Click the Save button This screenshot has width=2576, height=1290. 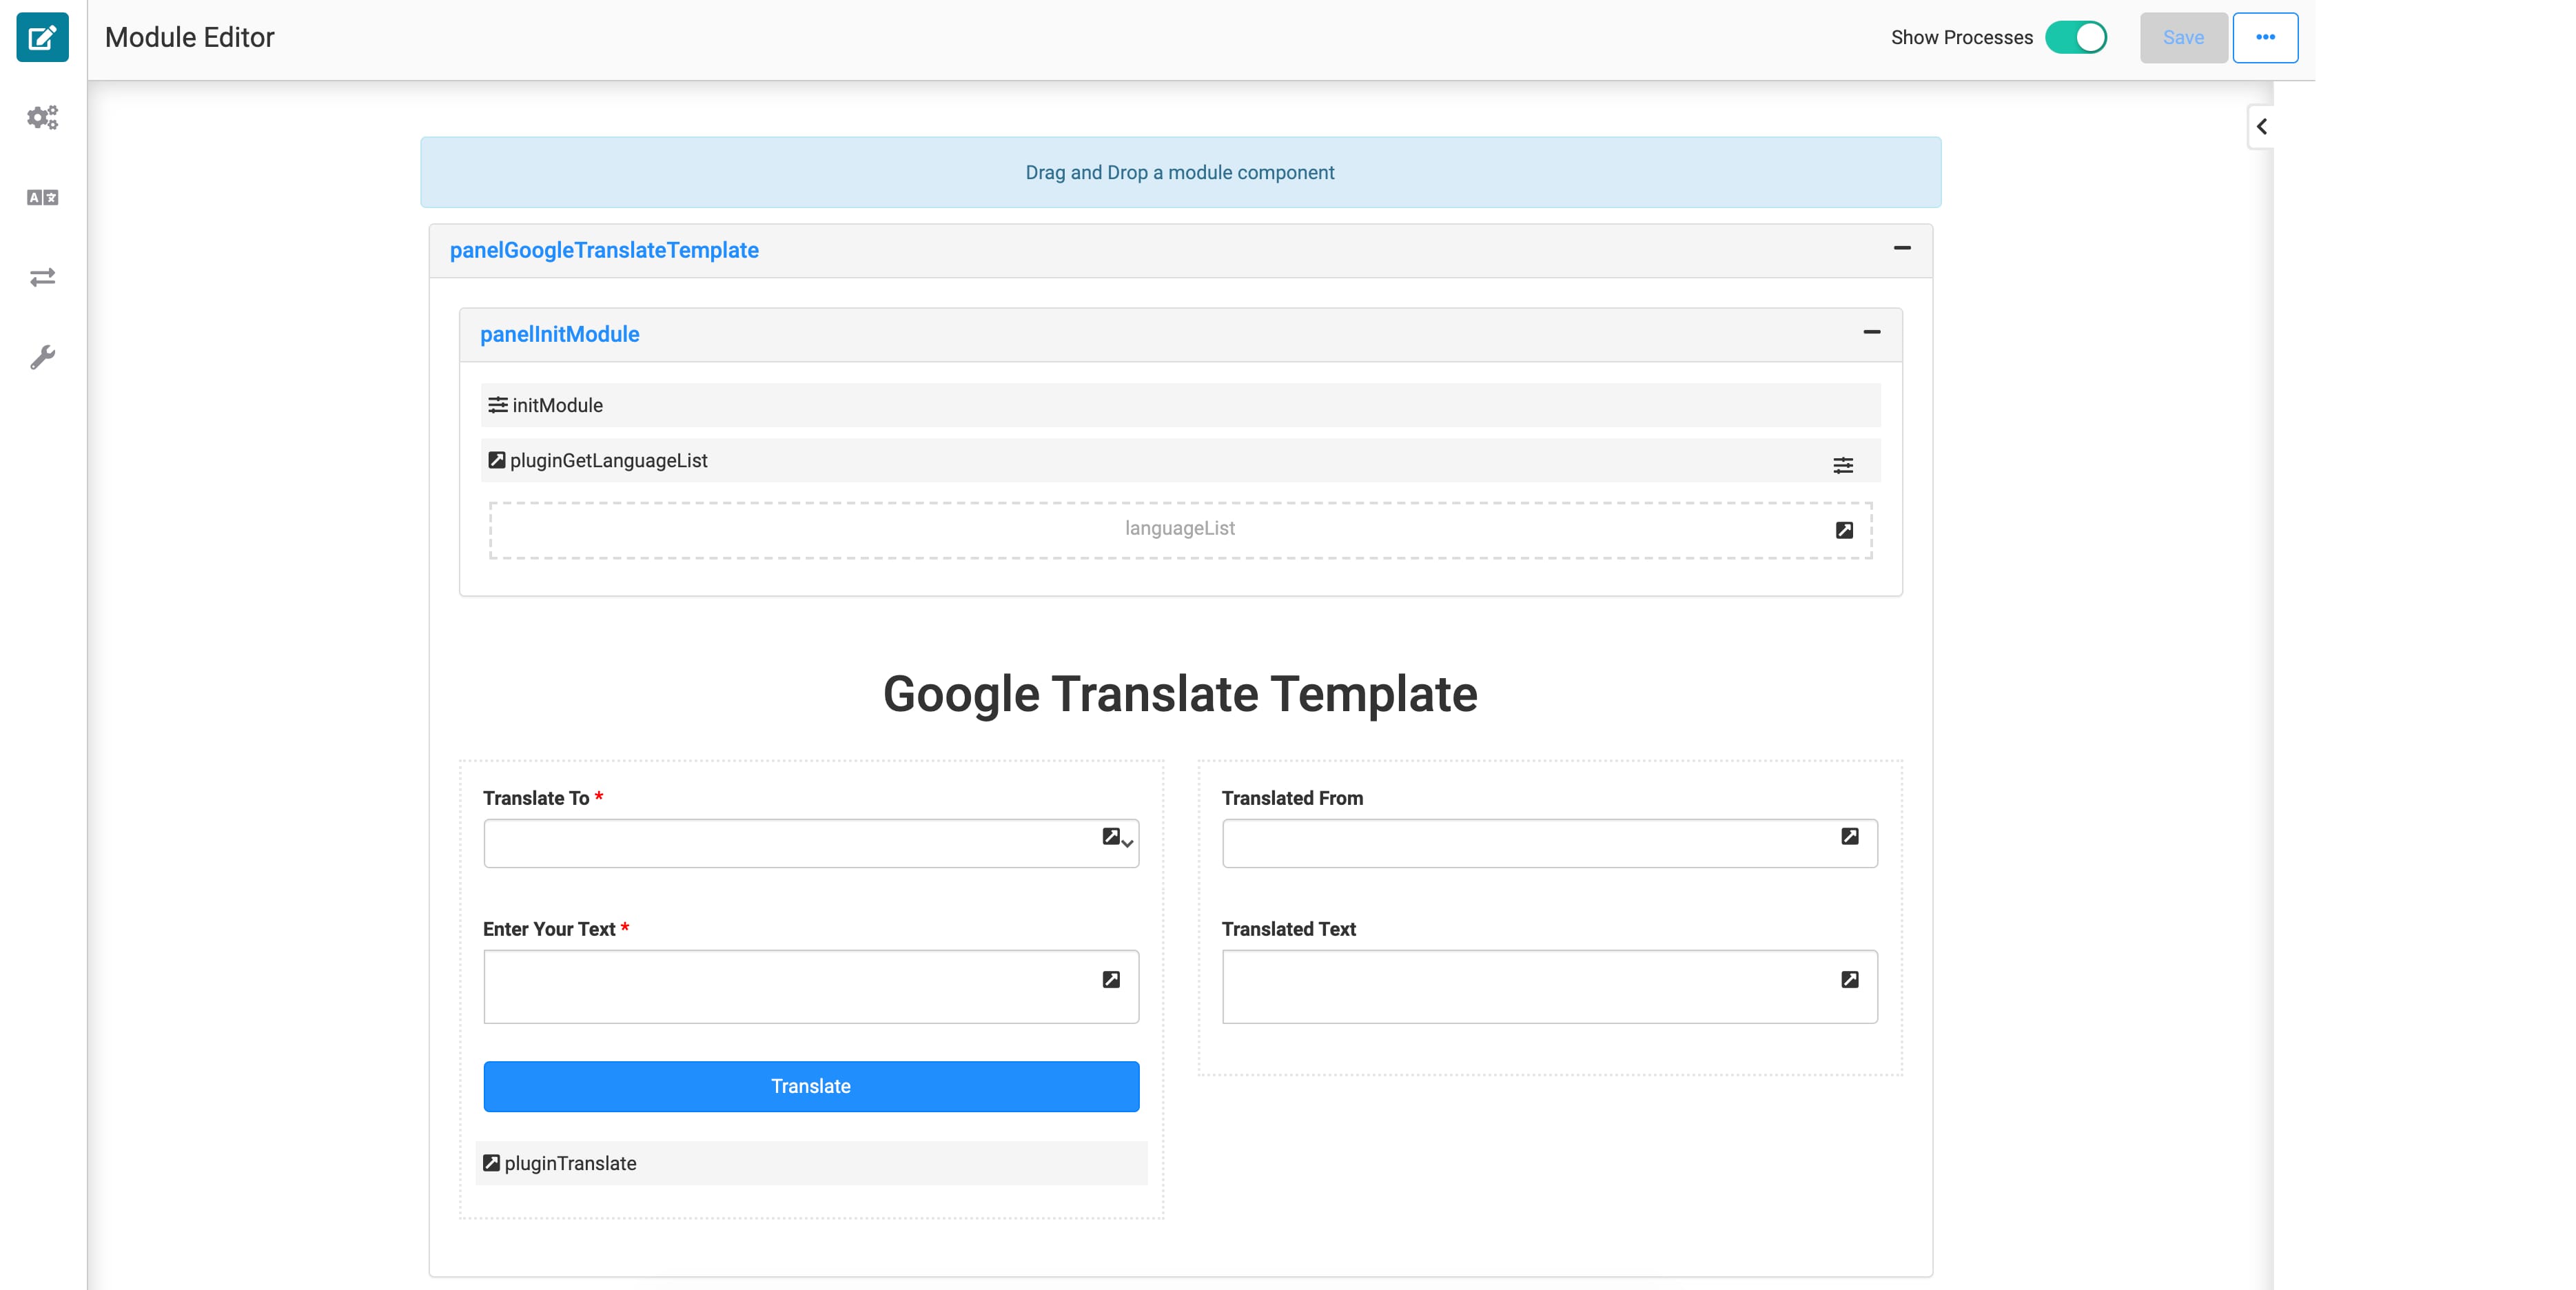click(2183, 37)
